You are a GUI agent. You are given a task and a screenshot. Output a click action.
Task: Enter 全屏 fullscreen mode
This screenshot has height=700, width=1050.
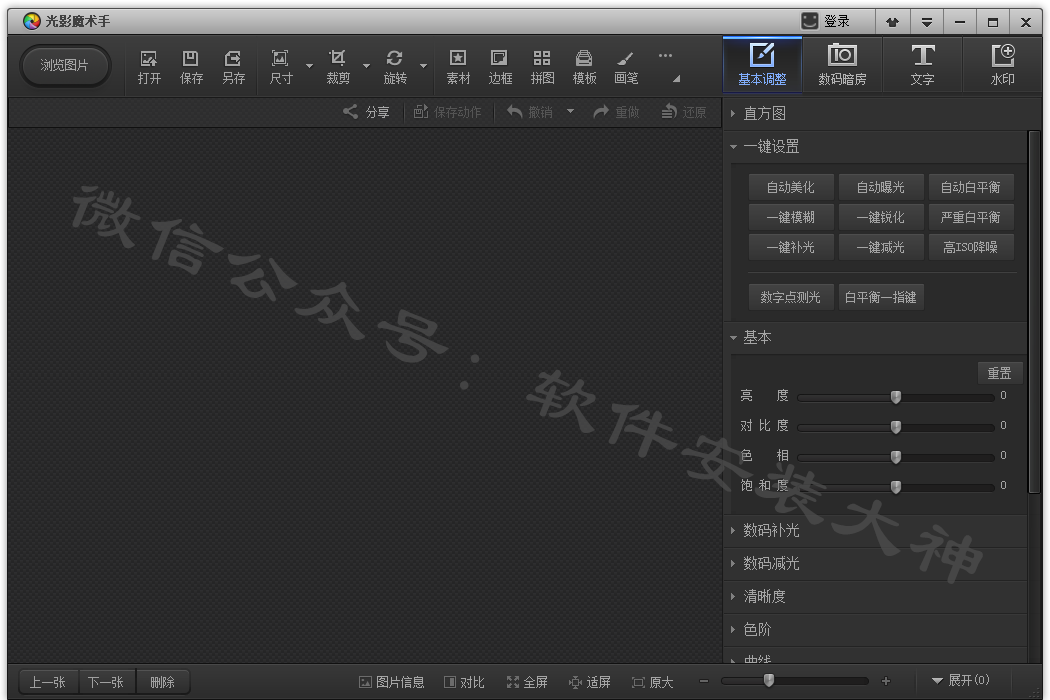point(527,682)
